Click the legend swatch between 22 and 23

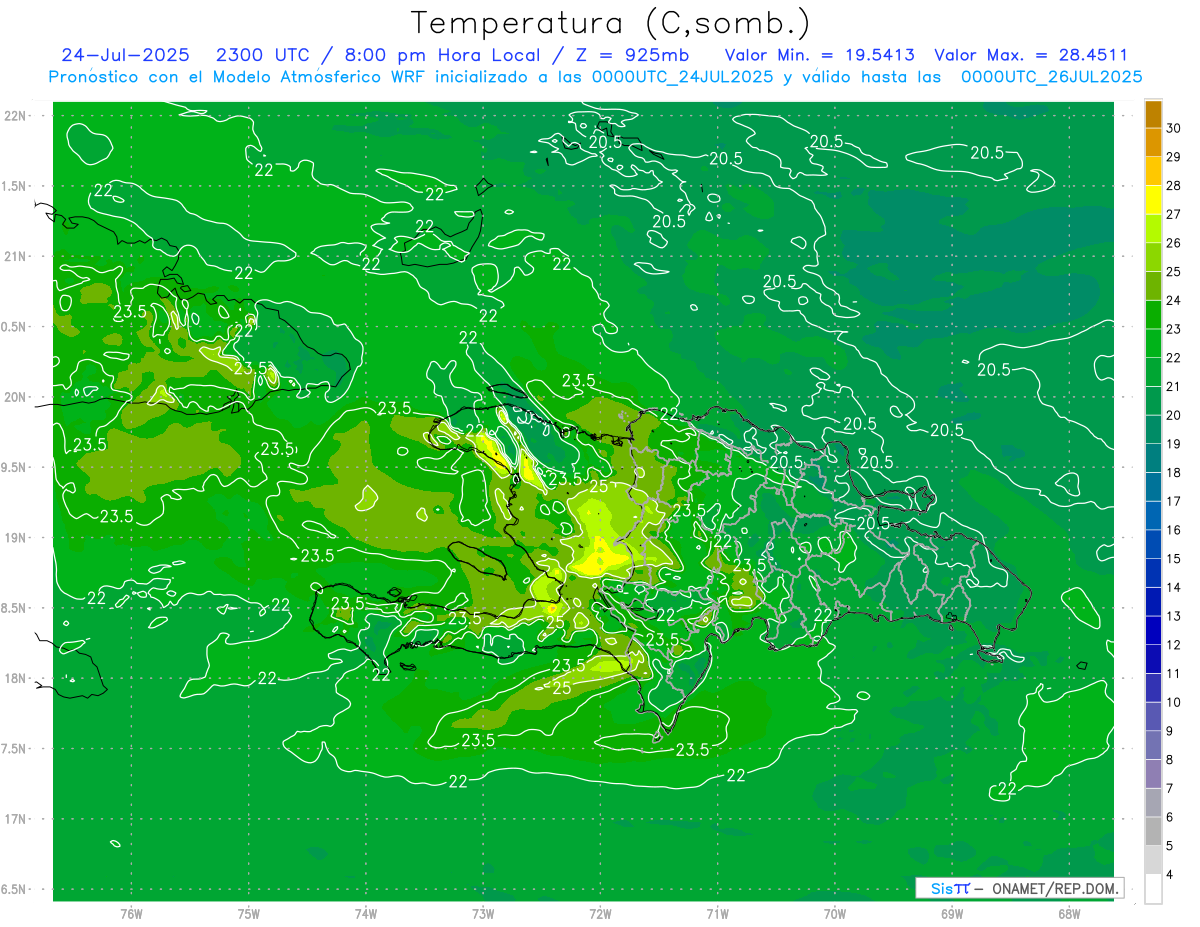[1153, 343]
